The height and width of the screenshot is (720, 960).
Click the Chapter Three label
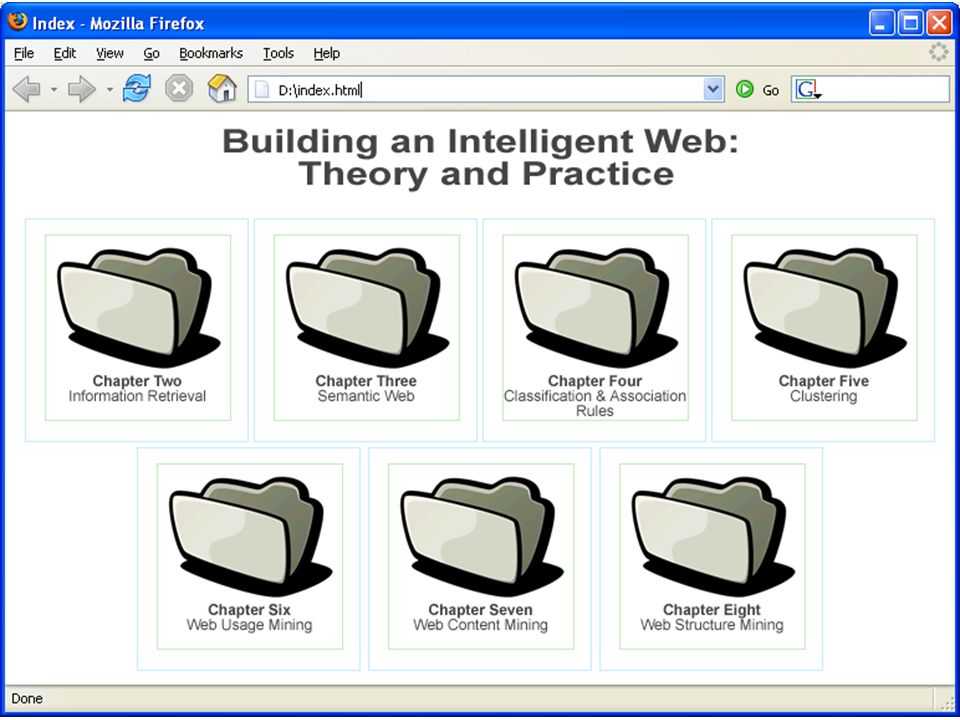coord(366,381)
